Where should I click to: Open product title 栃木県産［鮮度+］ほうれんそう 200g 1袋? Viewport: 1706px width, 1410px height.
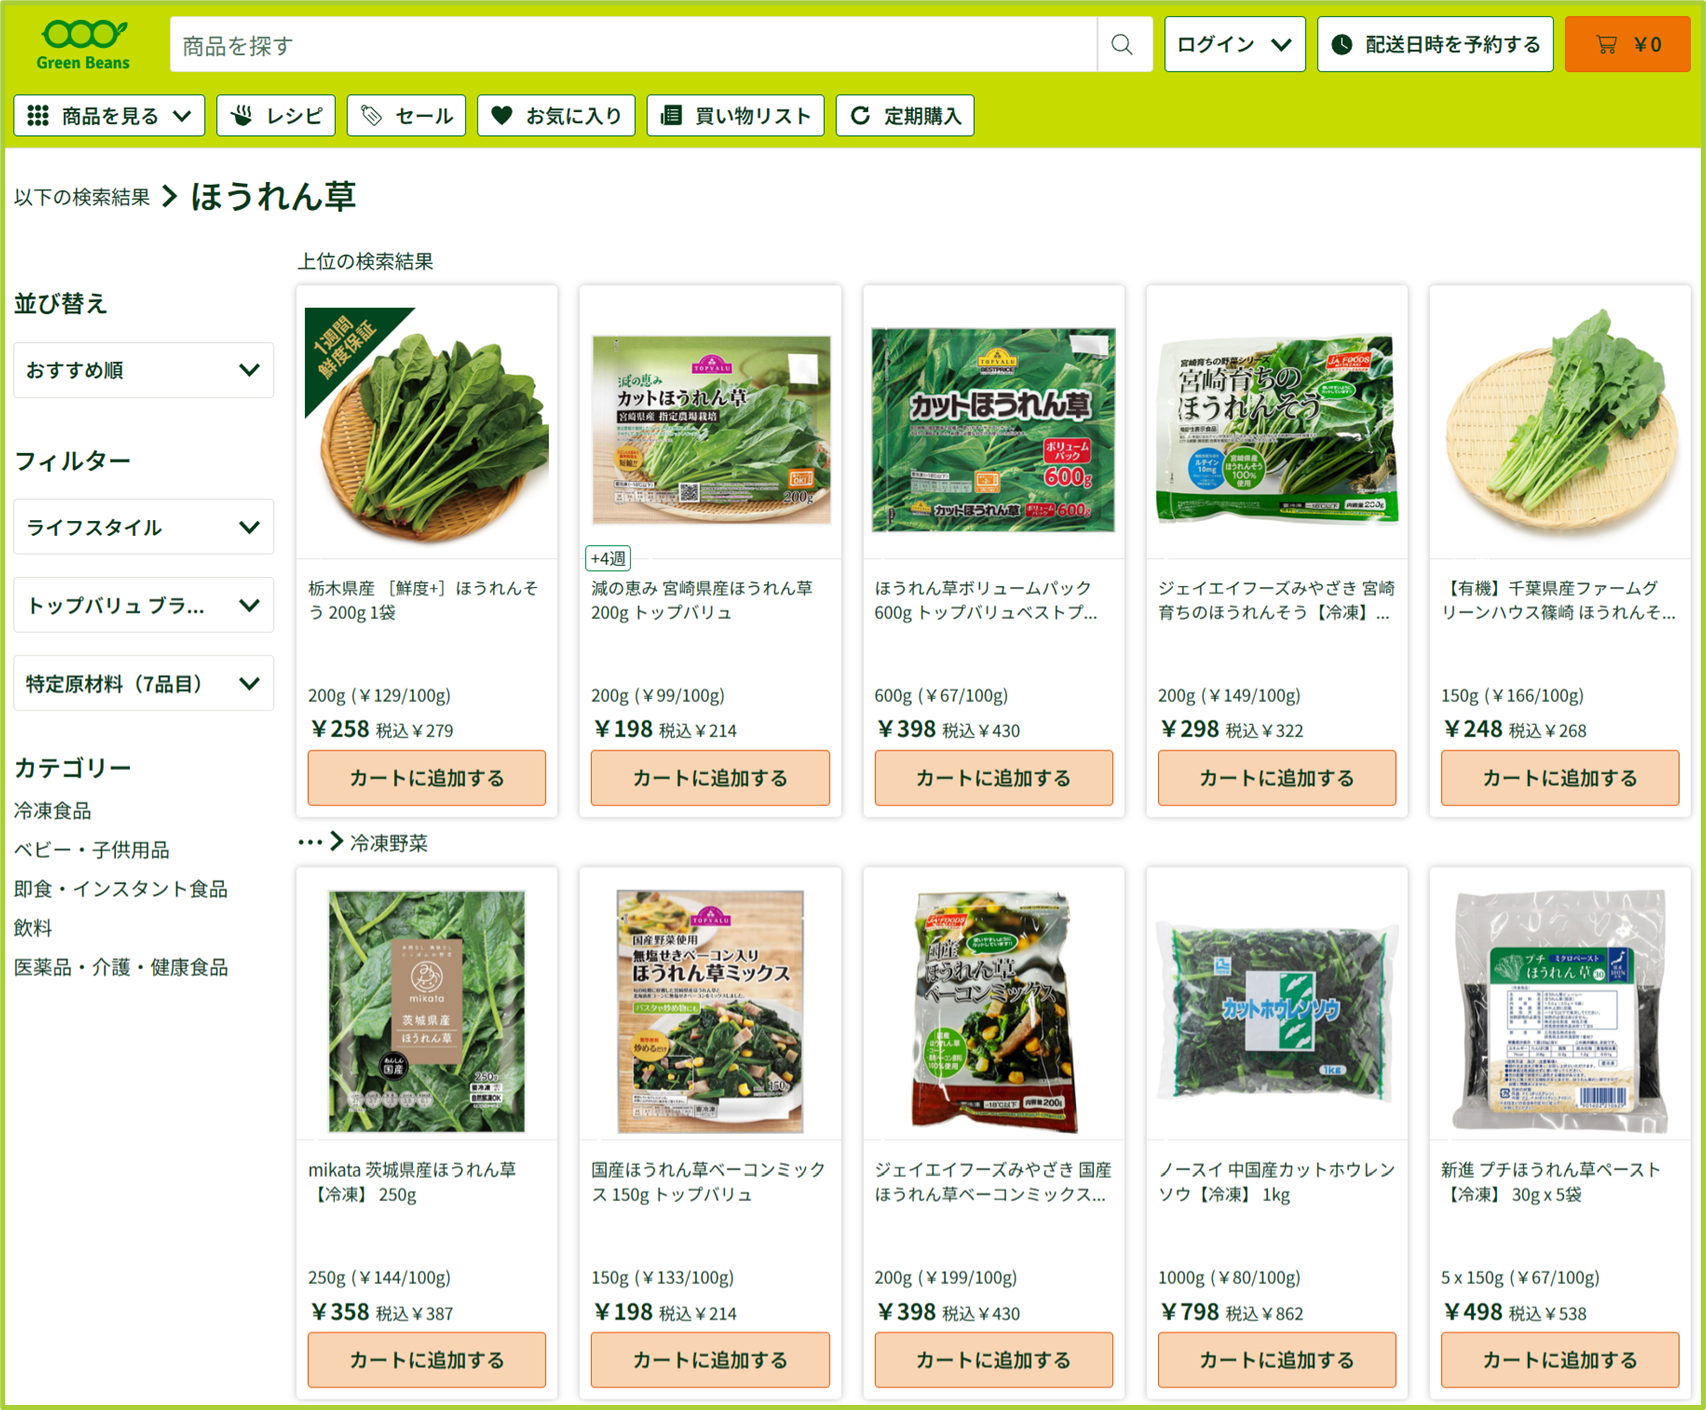click(423, 600)
